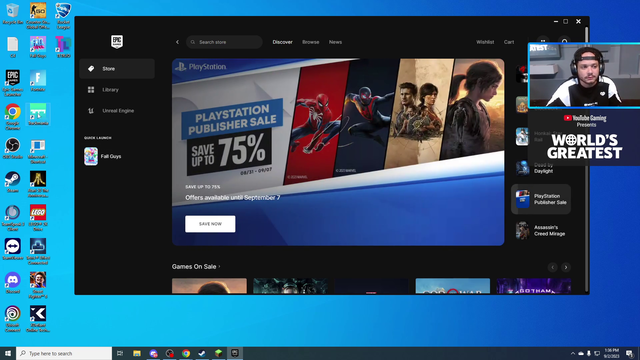This screenshot has width=640, height=360.
Task: Open Recycle Bin desktop icon
Action: (12, 13)
